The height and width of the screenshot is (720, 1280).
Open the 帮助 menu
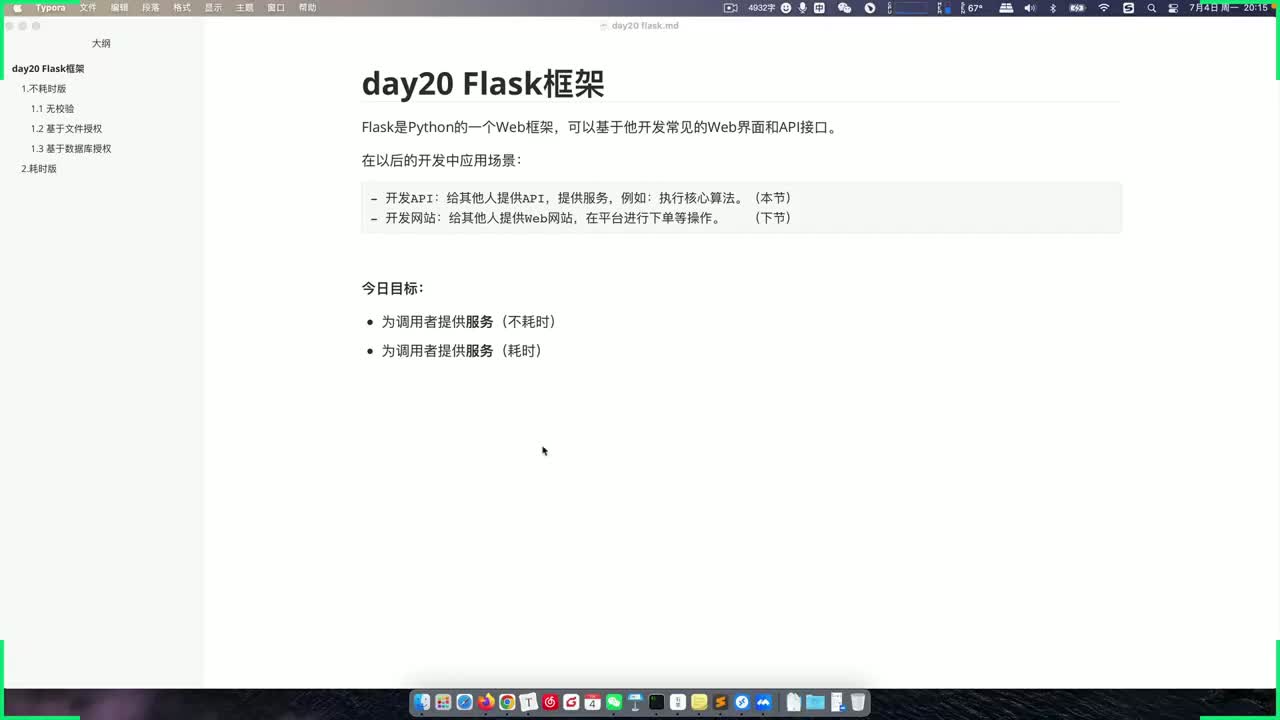pyautogui.click(x=307, y=7)
